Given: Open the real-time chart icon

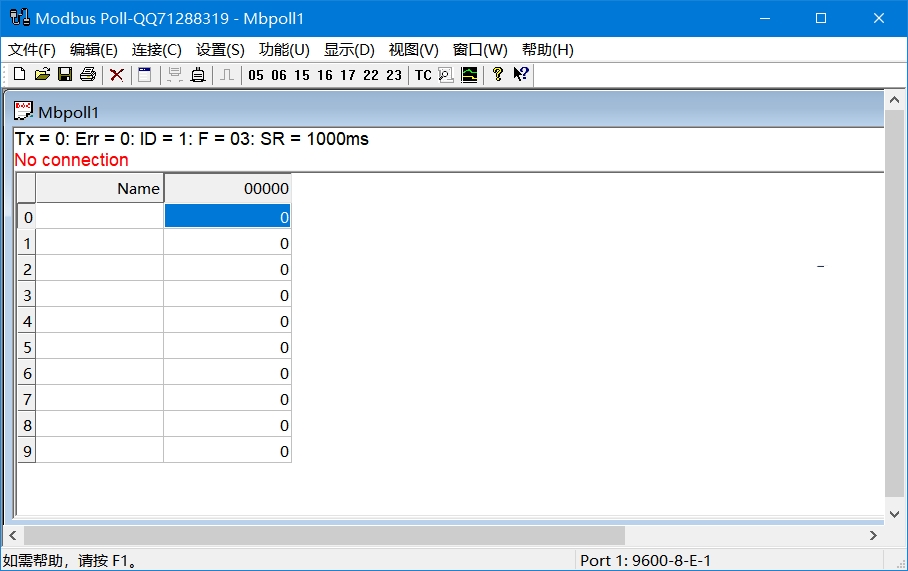Looking at the screenshot, I should [469, 75].
